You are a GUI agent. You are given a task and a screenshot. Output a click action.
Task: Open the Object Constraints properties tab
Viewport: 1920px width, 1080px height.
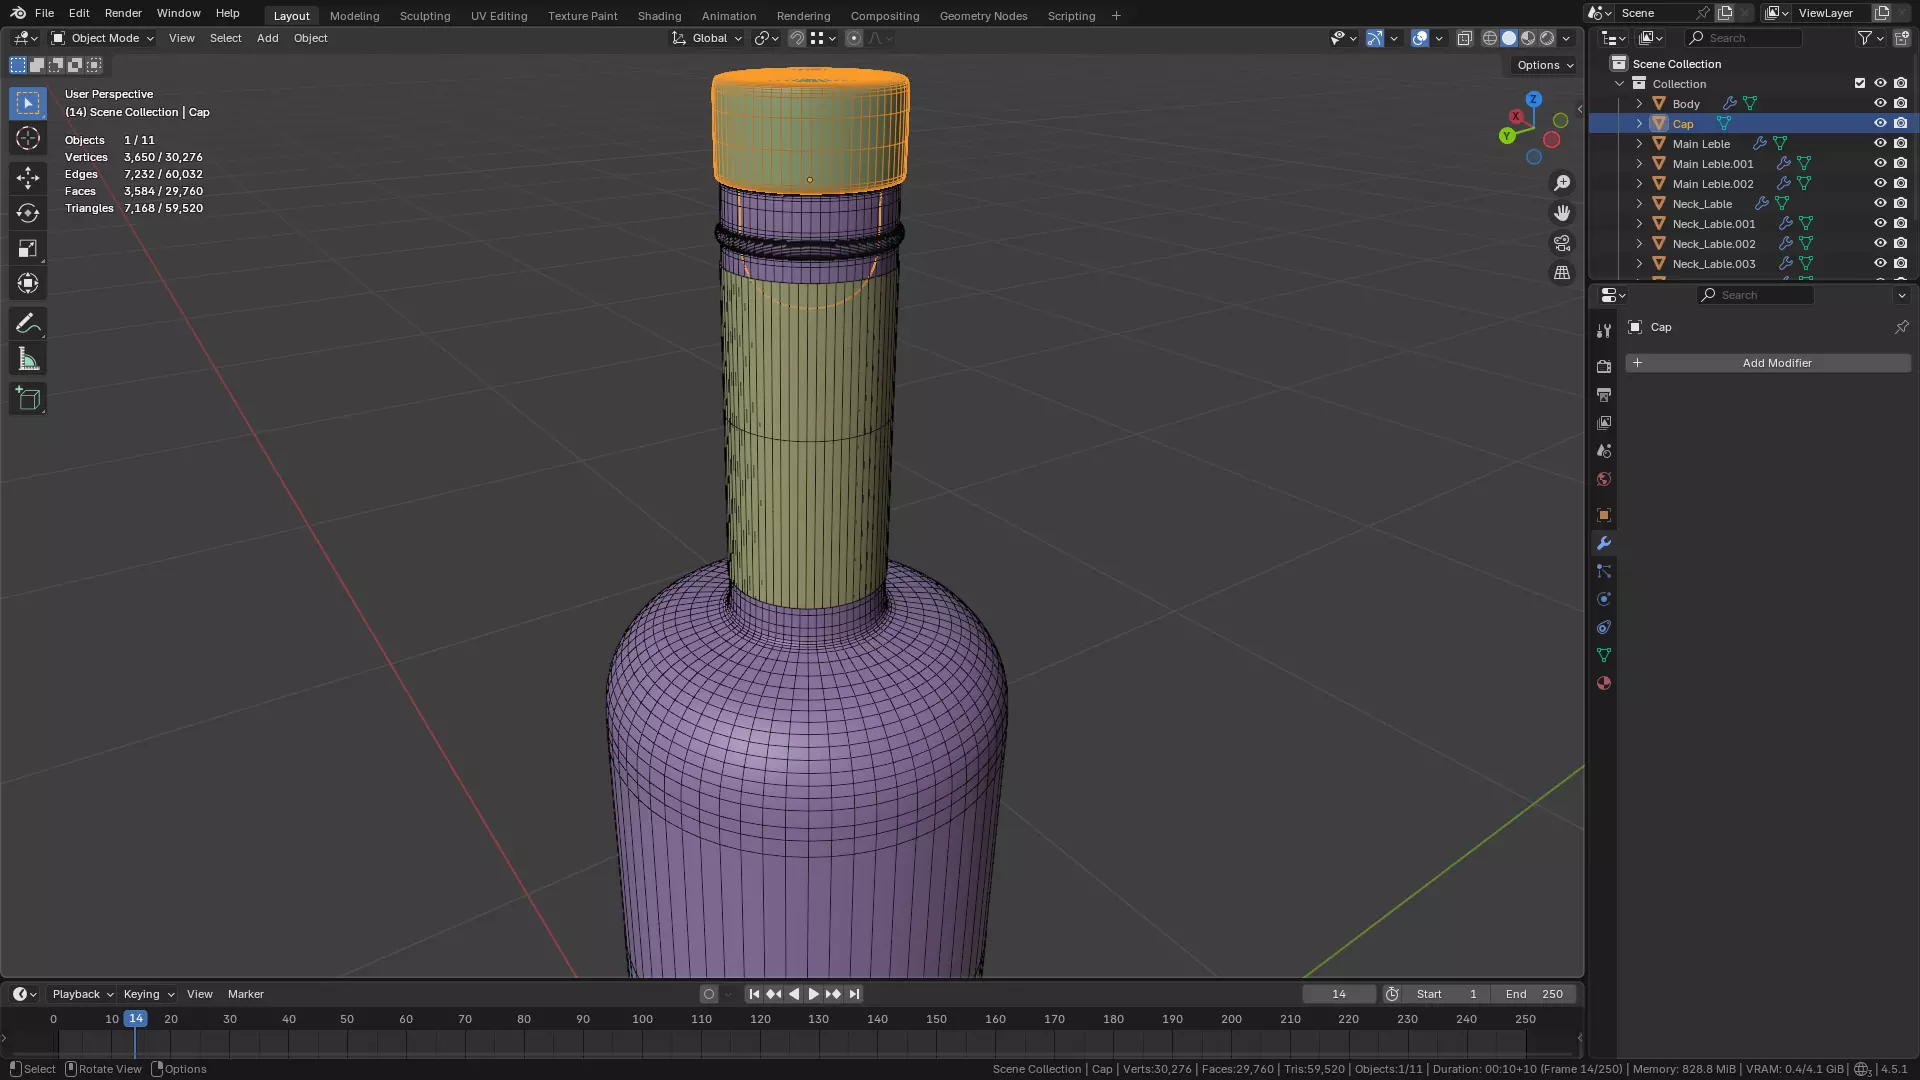point(1604,627)
